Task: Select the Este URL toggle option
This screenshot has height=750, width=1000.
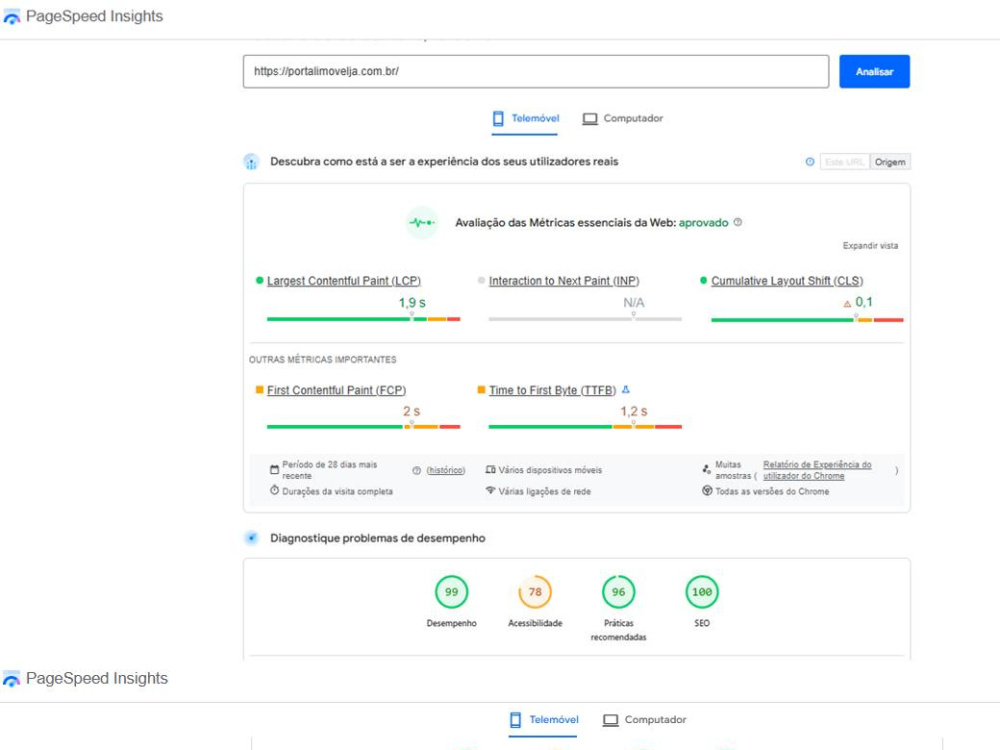Action: click(844, 162)
